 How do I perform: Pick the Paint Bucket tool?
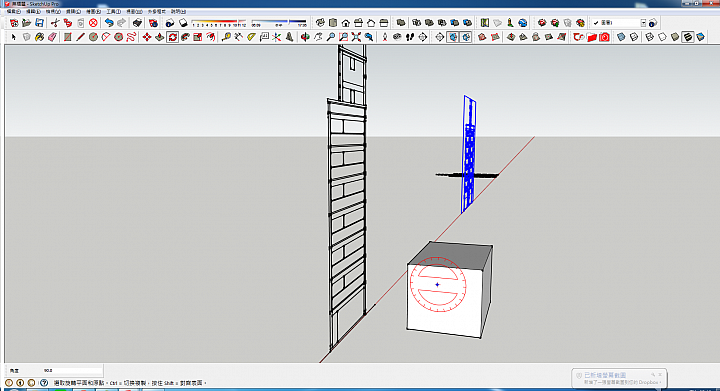pyautogui.click(x=39, y=37)
